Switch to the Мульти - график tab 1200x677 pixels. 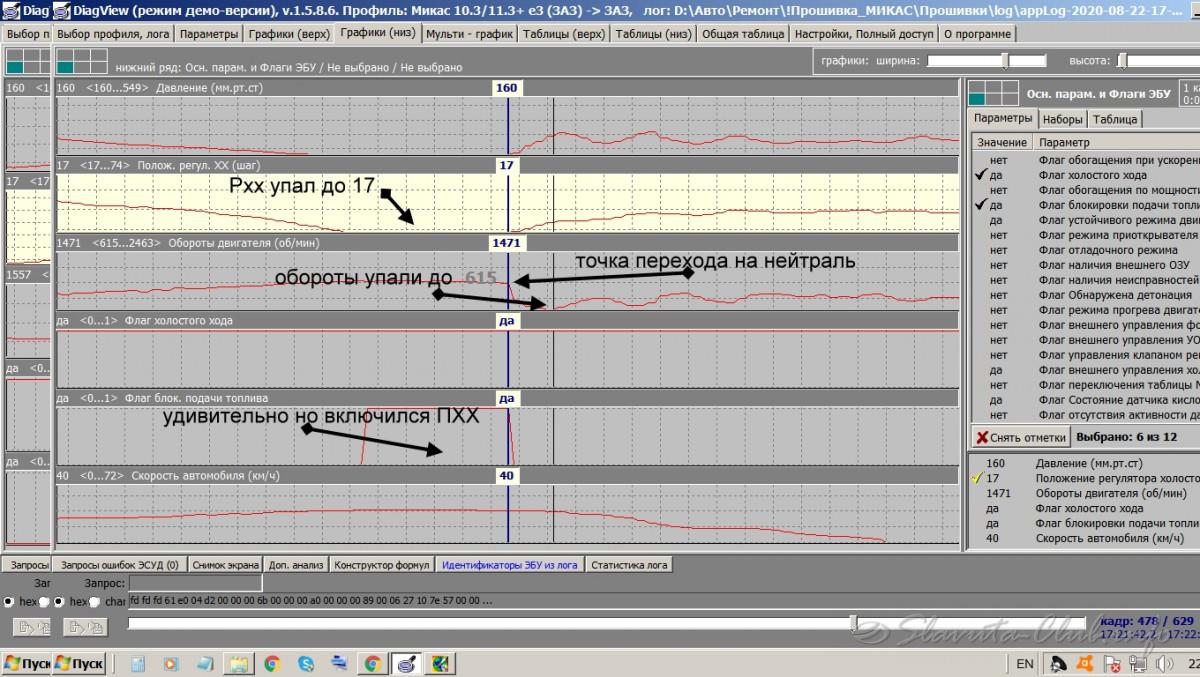coord(469,34)
